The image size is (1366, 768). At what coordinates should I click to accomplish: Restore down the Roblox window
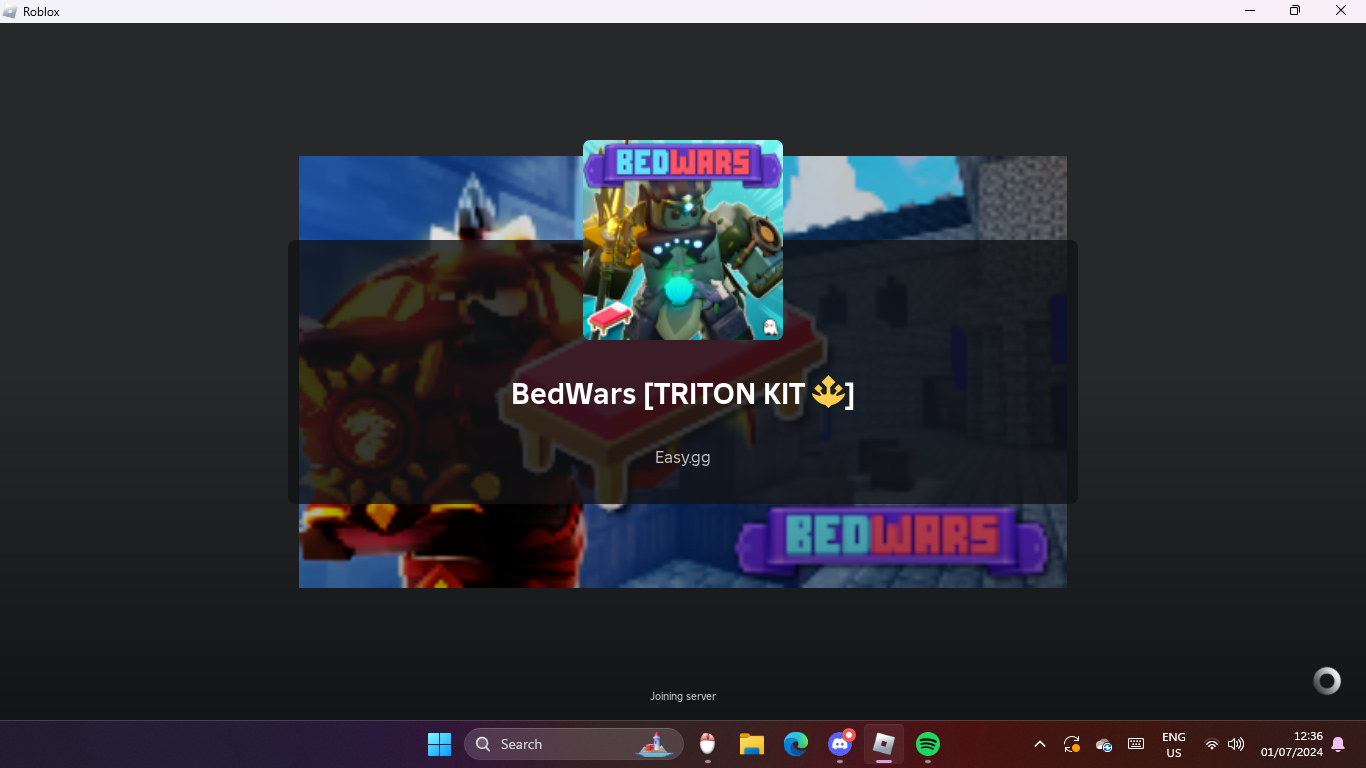click(1295, 11)
